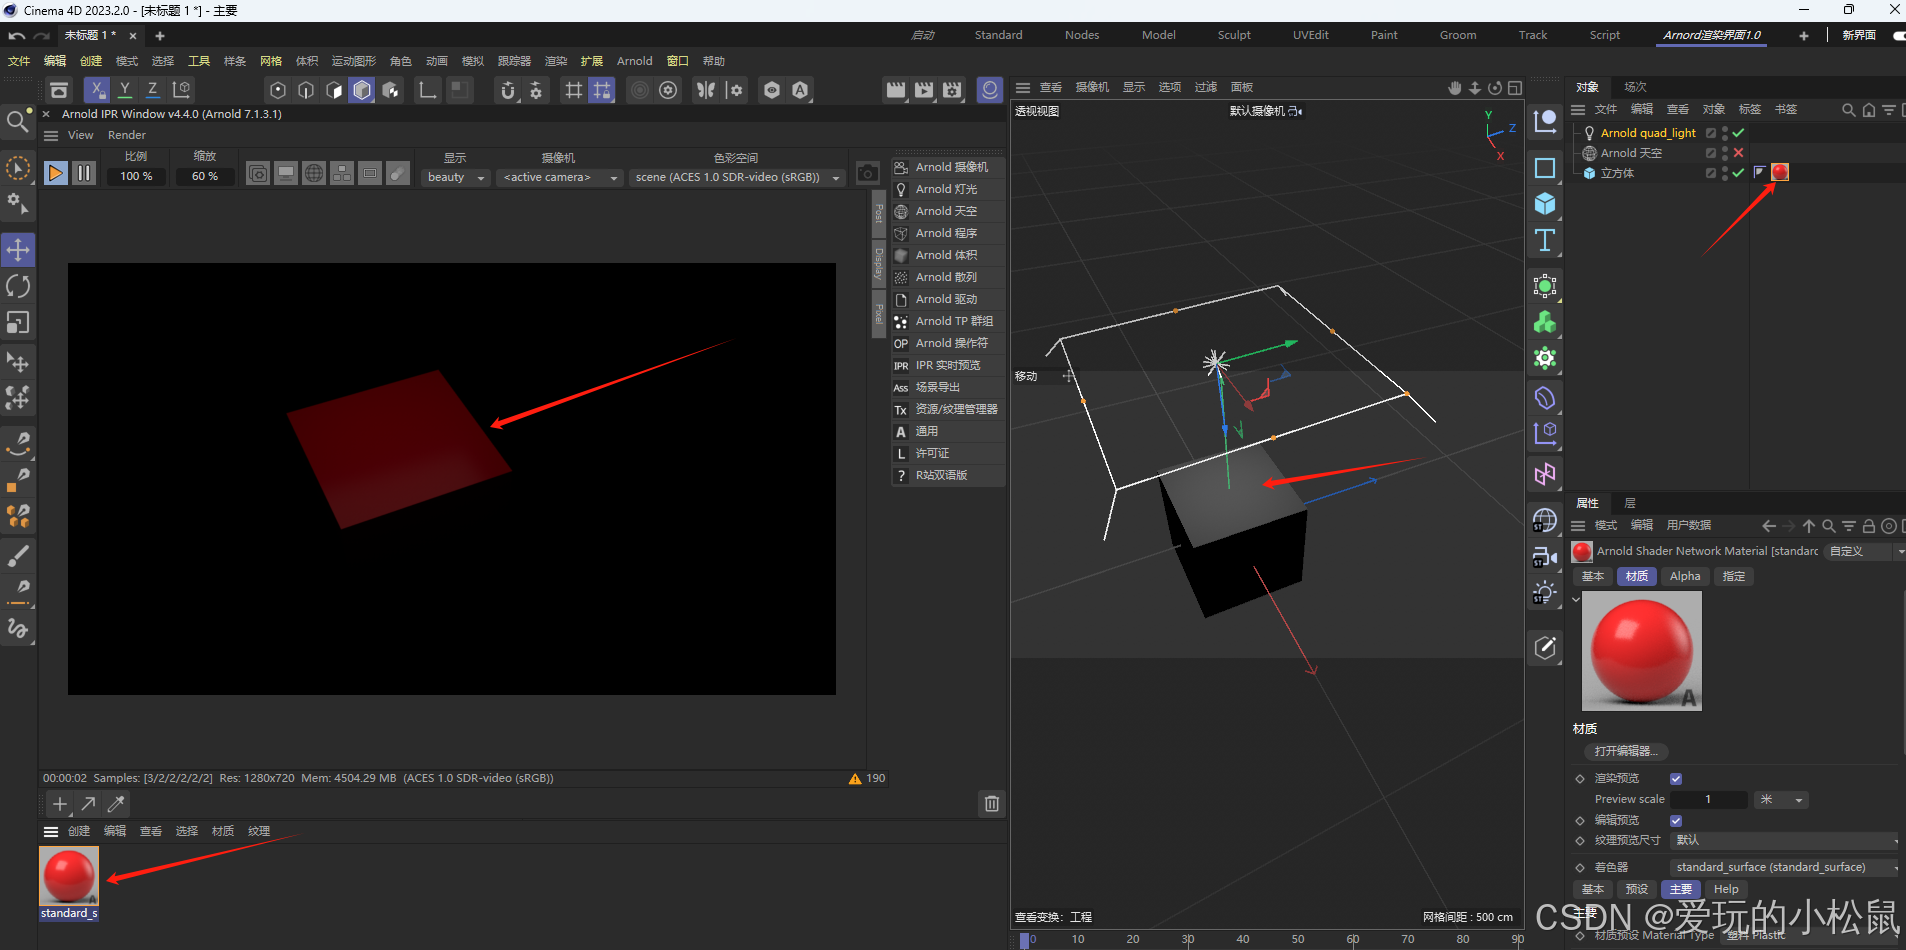Toggle Arnold 天空 red X enable state
This screenshot has width=1906, height=950.
(x=1738, y=153)
